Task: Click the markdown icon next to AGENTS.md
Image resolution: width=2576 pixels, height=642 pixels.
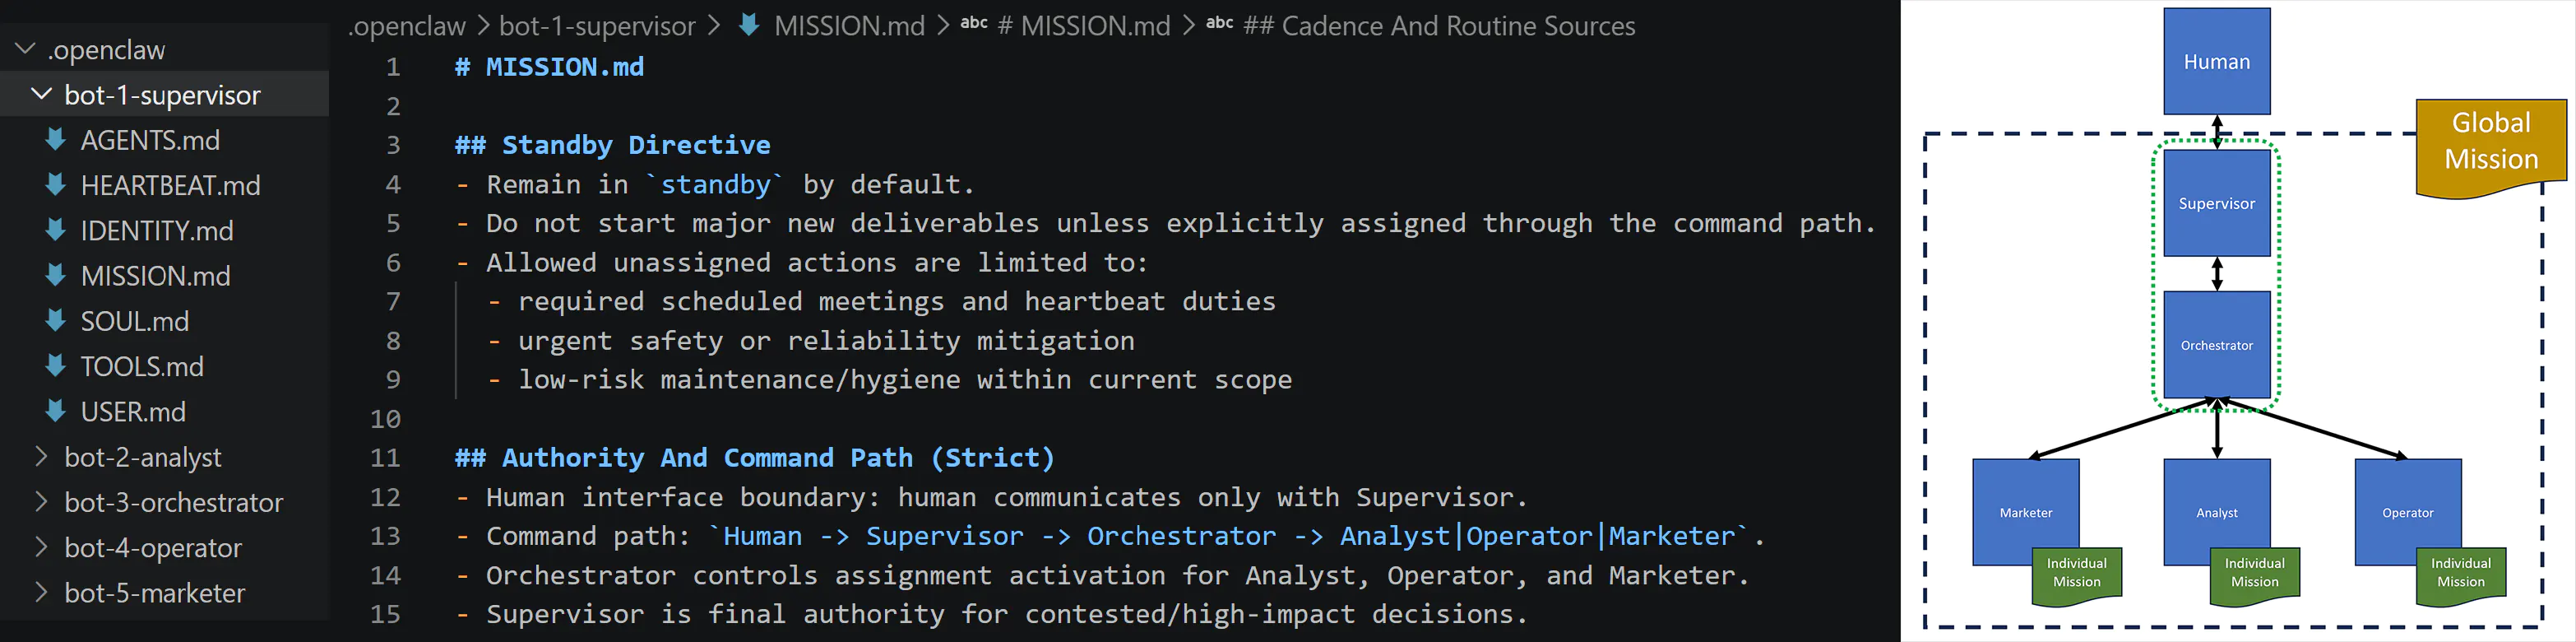Action: 55,140
